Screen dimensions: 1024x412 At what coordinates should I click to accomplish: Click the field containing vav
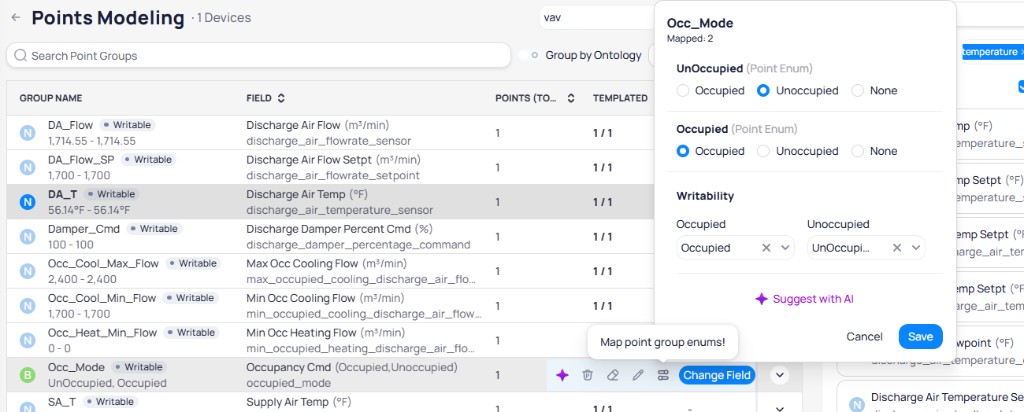[597, 18]
